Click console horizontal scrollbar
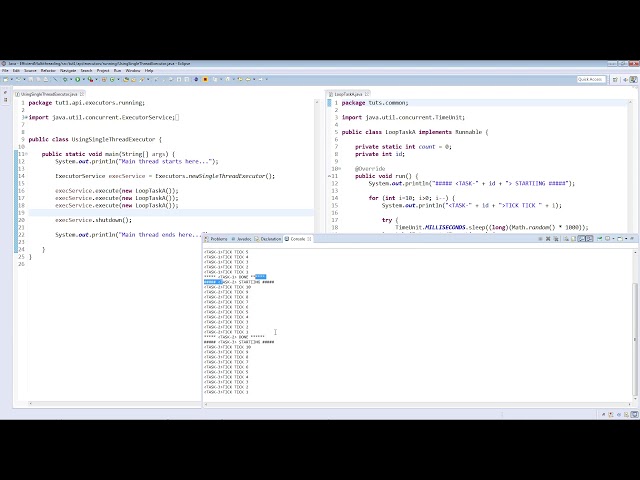The image size is (640, 480). coord(417,404)
